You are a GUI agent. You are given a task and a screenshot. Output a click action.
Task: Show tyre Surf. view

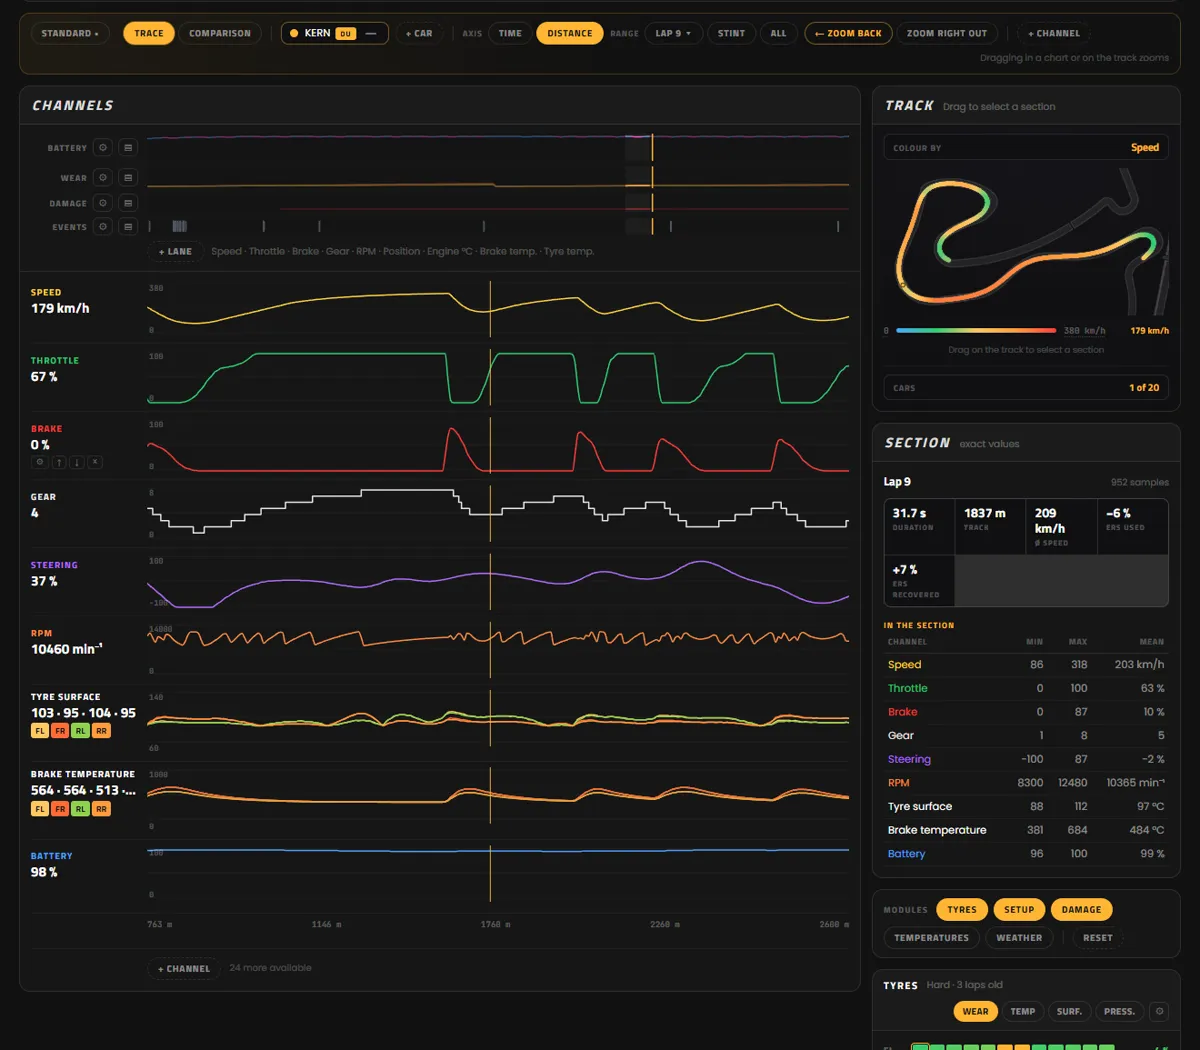click(x=1069, y=1011)
